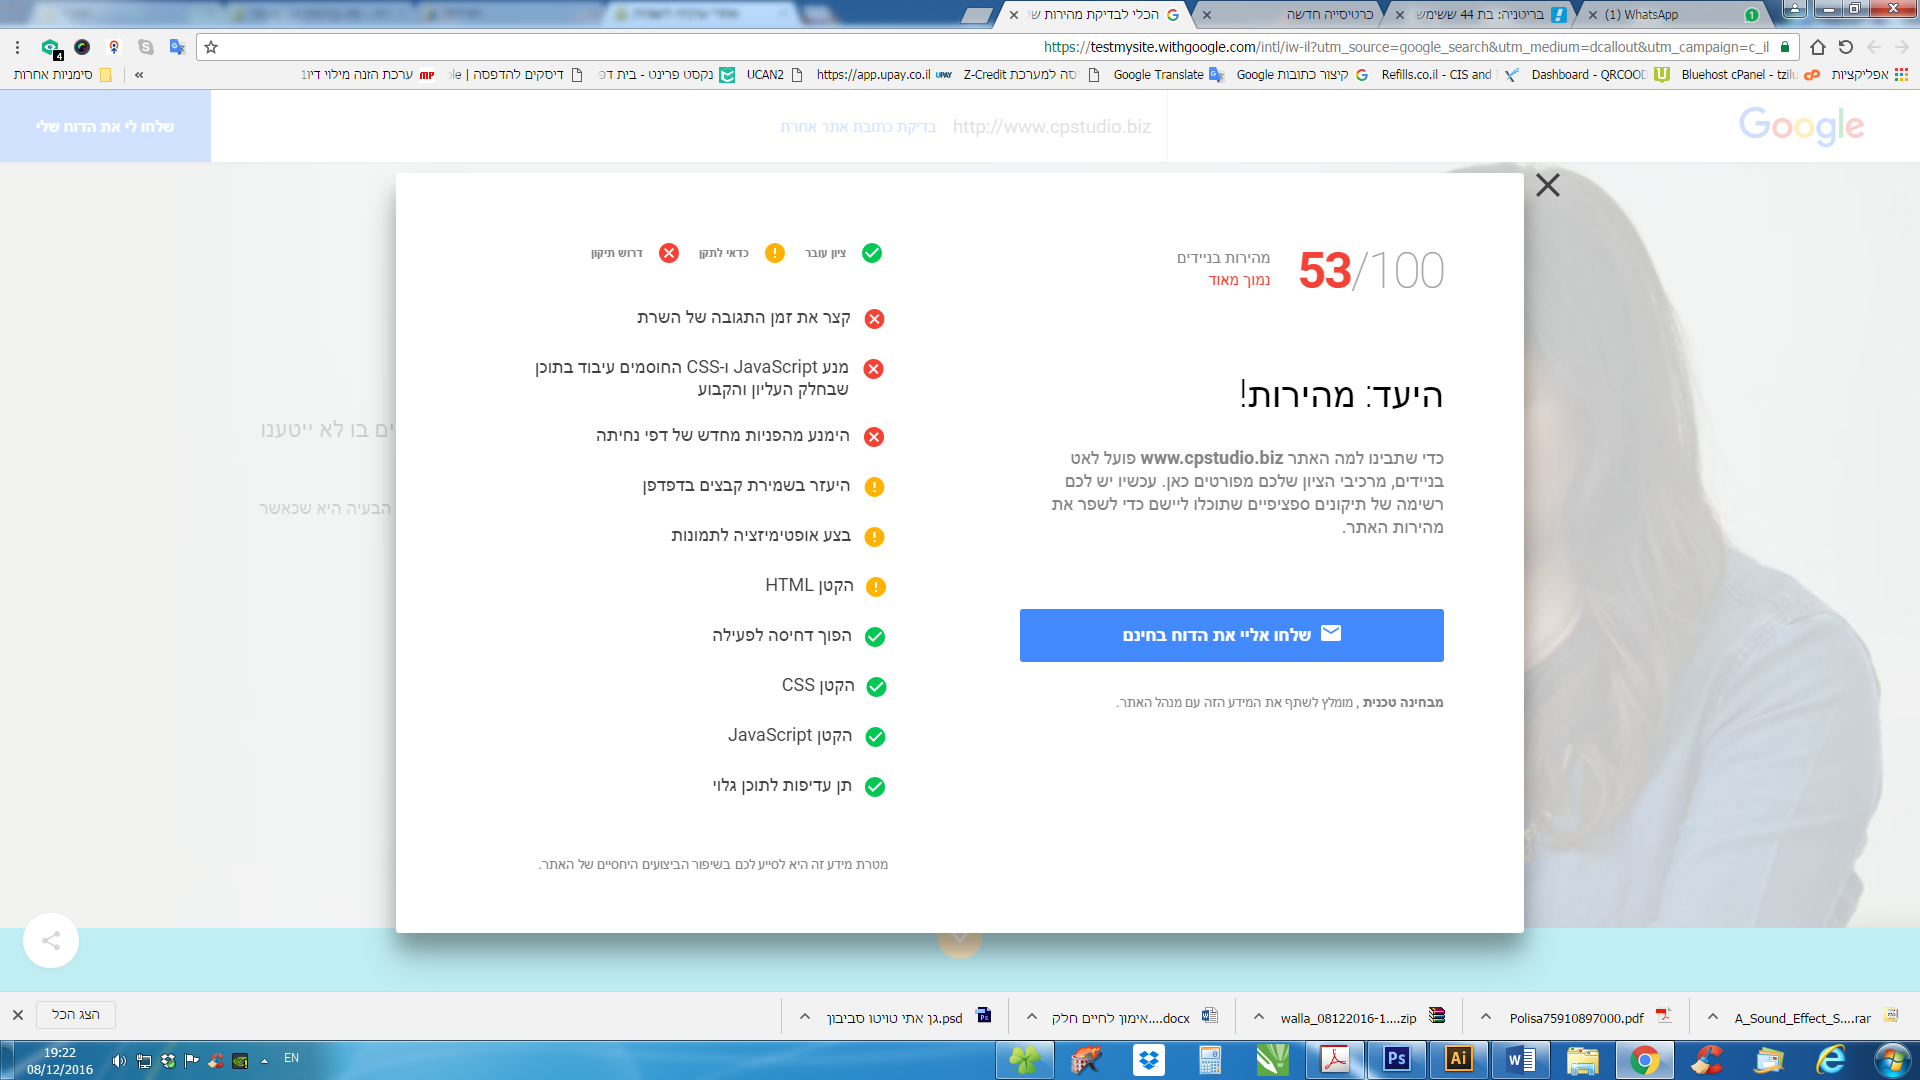Screen dimensions: 1920x1080
Task: Click the red X on server response item
Action: click(x=874, y=319)
